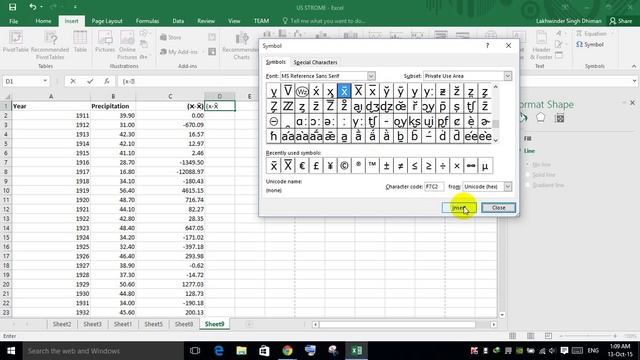Click the new sheet plus button

point(249,324)
